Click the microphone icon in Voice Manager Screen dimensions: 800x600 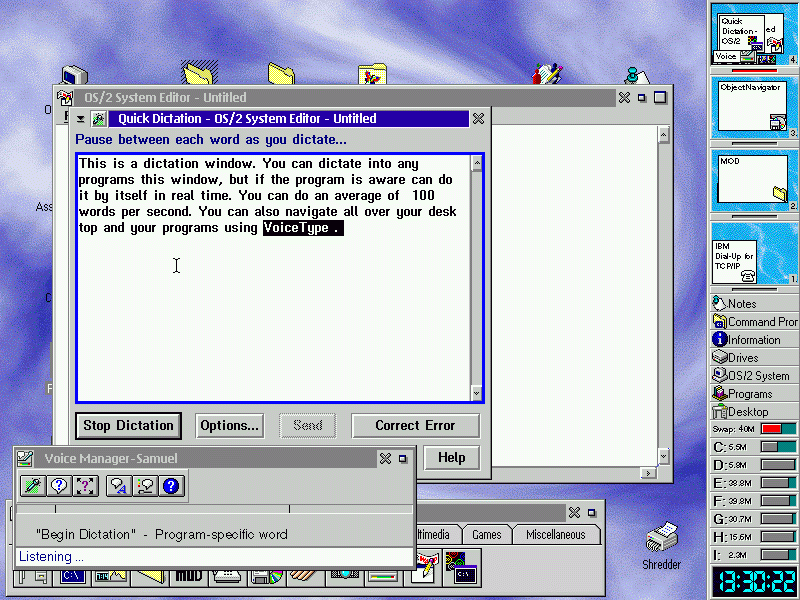pyautogui.click(x=33, y=486)
